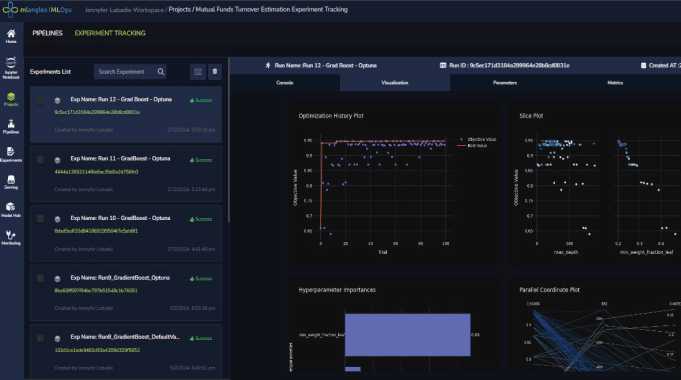Click the icon beside Run ID header
Screen dimensions: 681x380
(x=443, y=66)
